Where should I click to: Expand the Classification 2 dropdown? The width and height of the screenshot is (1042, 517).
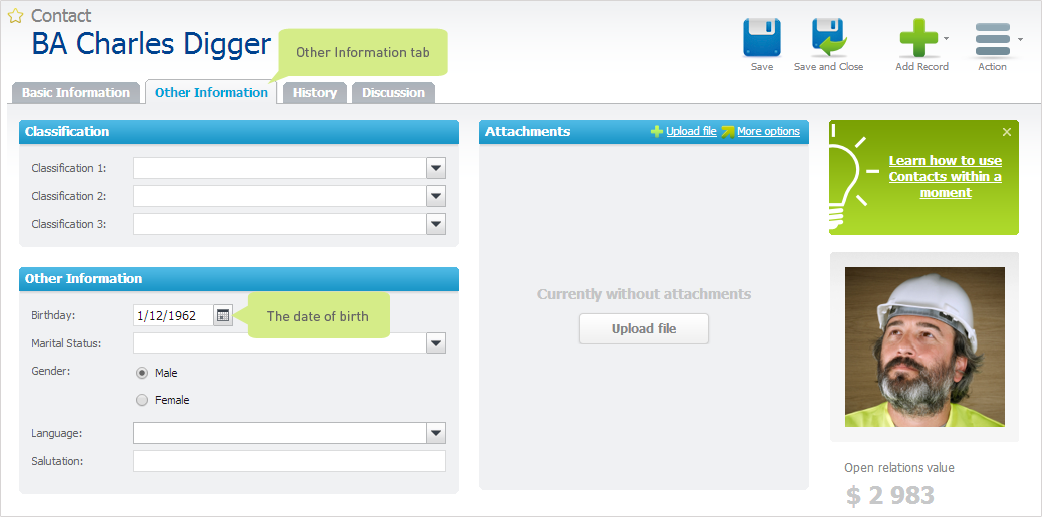click(436, 196)
